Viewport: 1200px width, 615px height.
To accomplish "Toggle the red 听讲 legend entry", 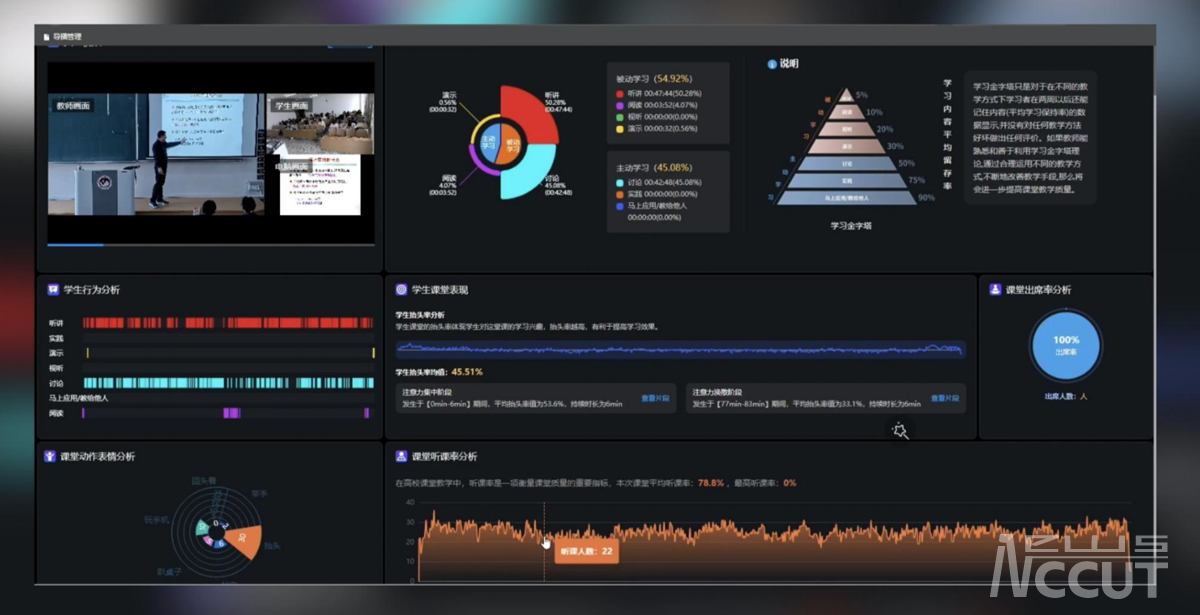I will pyautogui.click(x=620, y=94).
